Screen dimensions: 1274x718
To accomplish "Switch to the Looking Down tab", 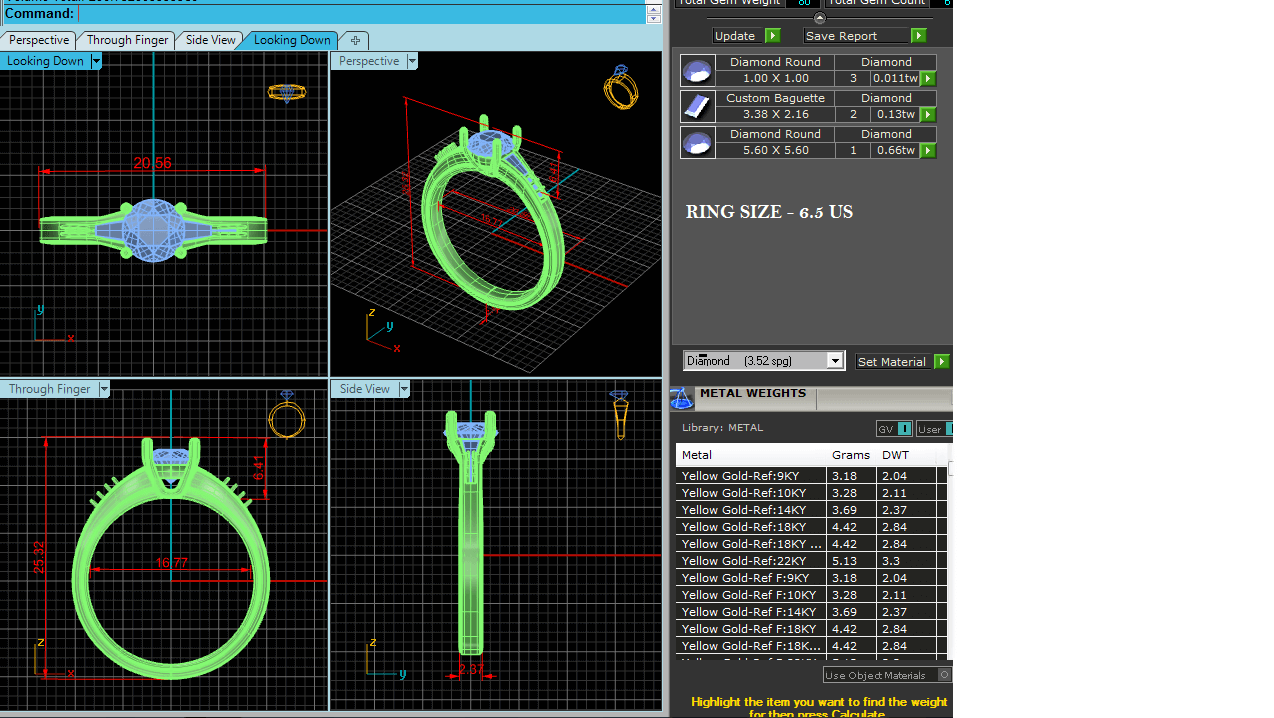I will coord(292,40).
